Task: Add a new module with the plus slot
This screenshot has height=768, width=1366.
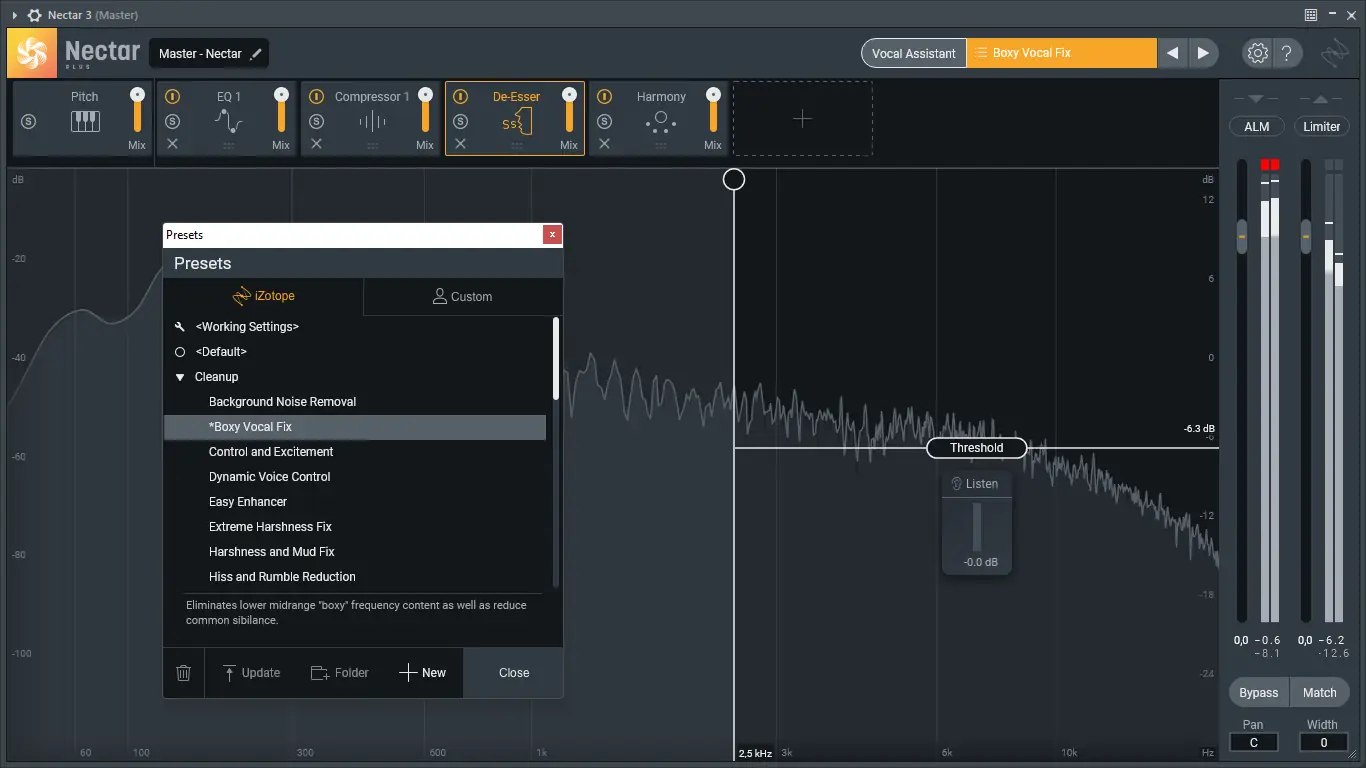Action: (803, 119)
